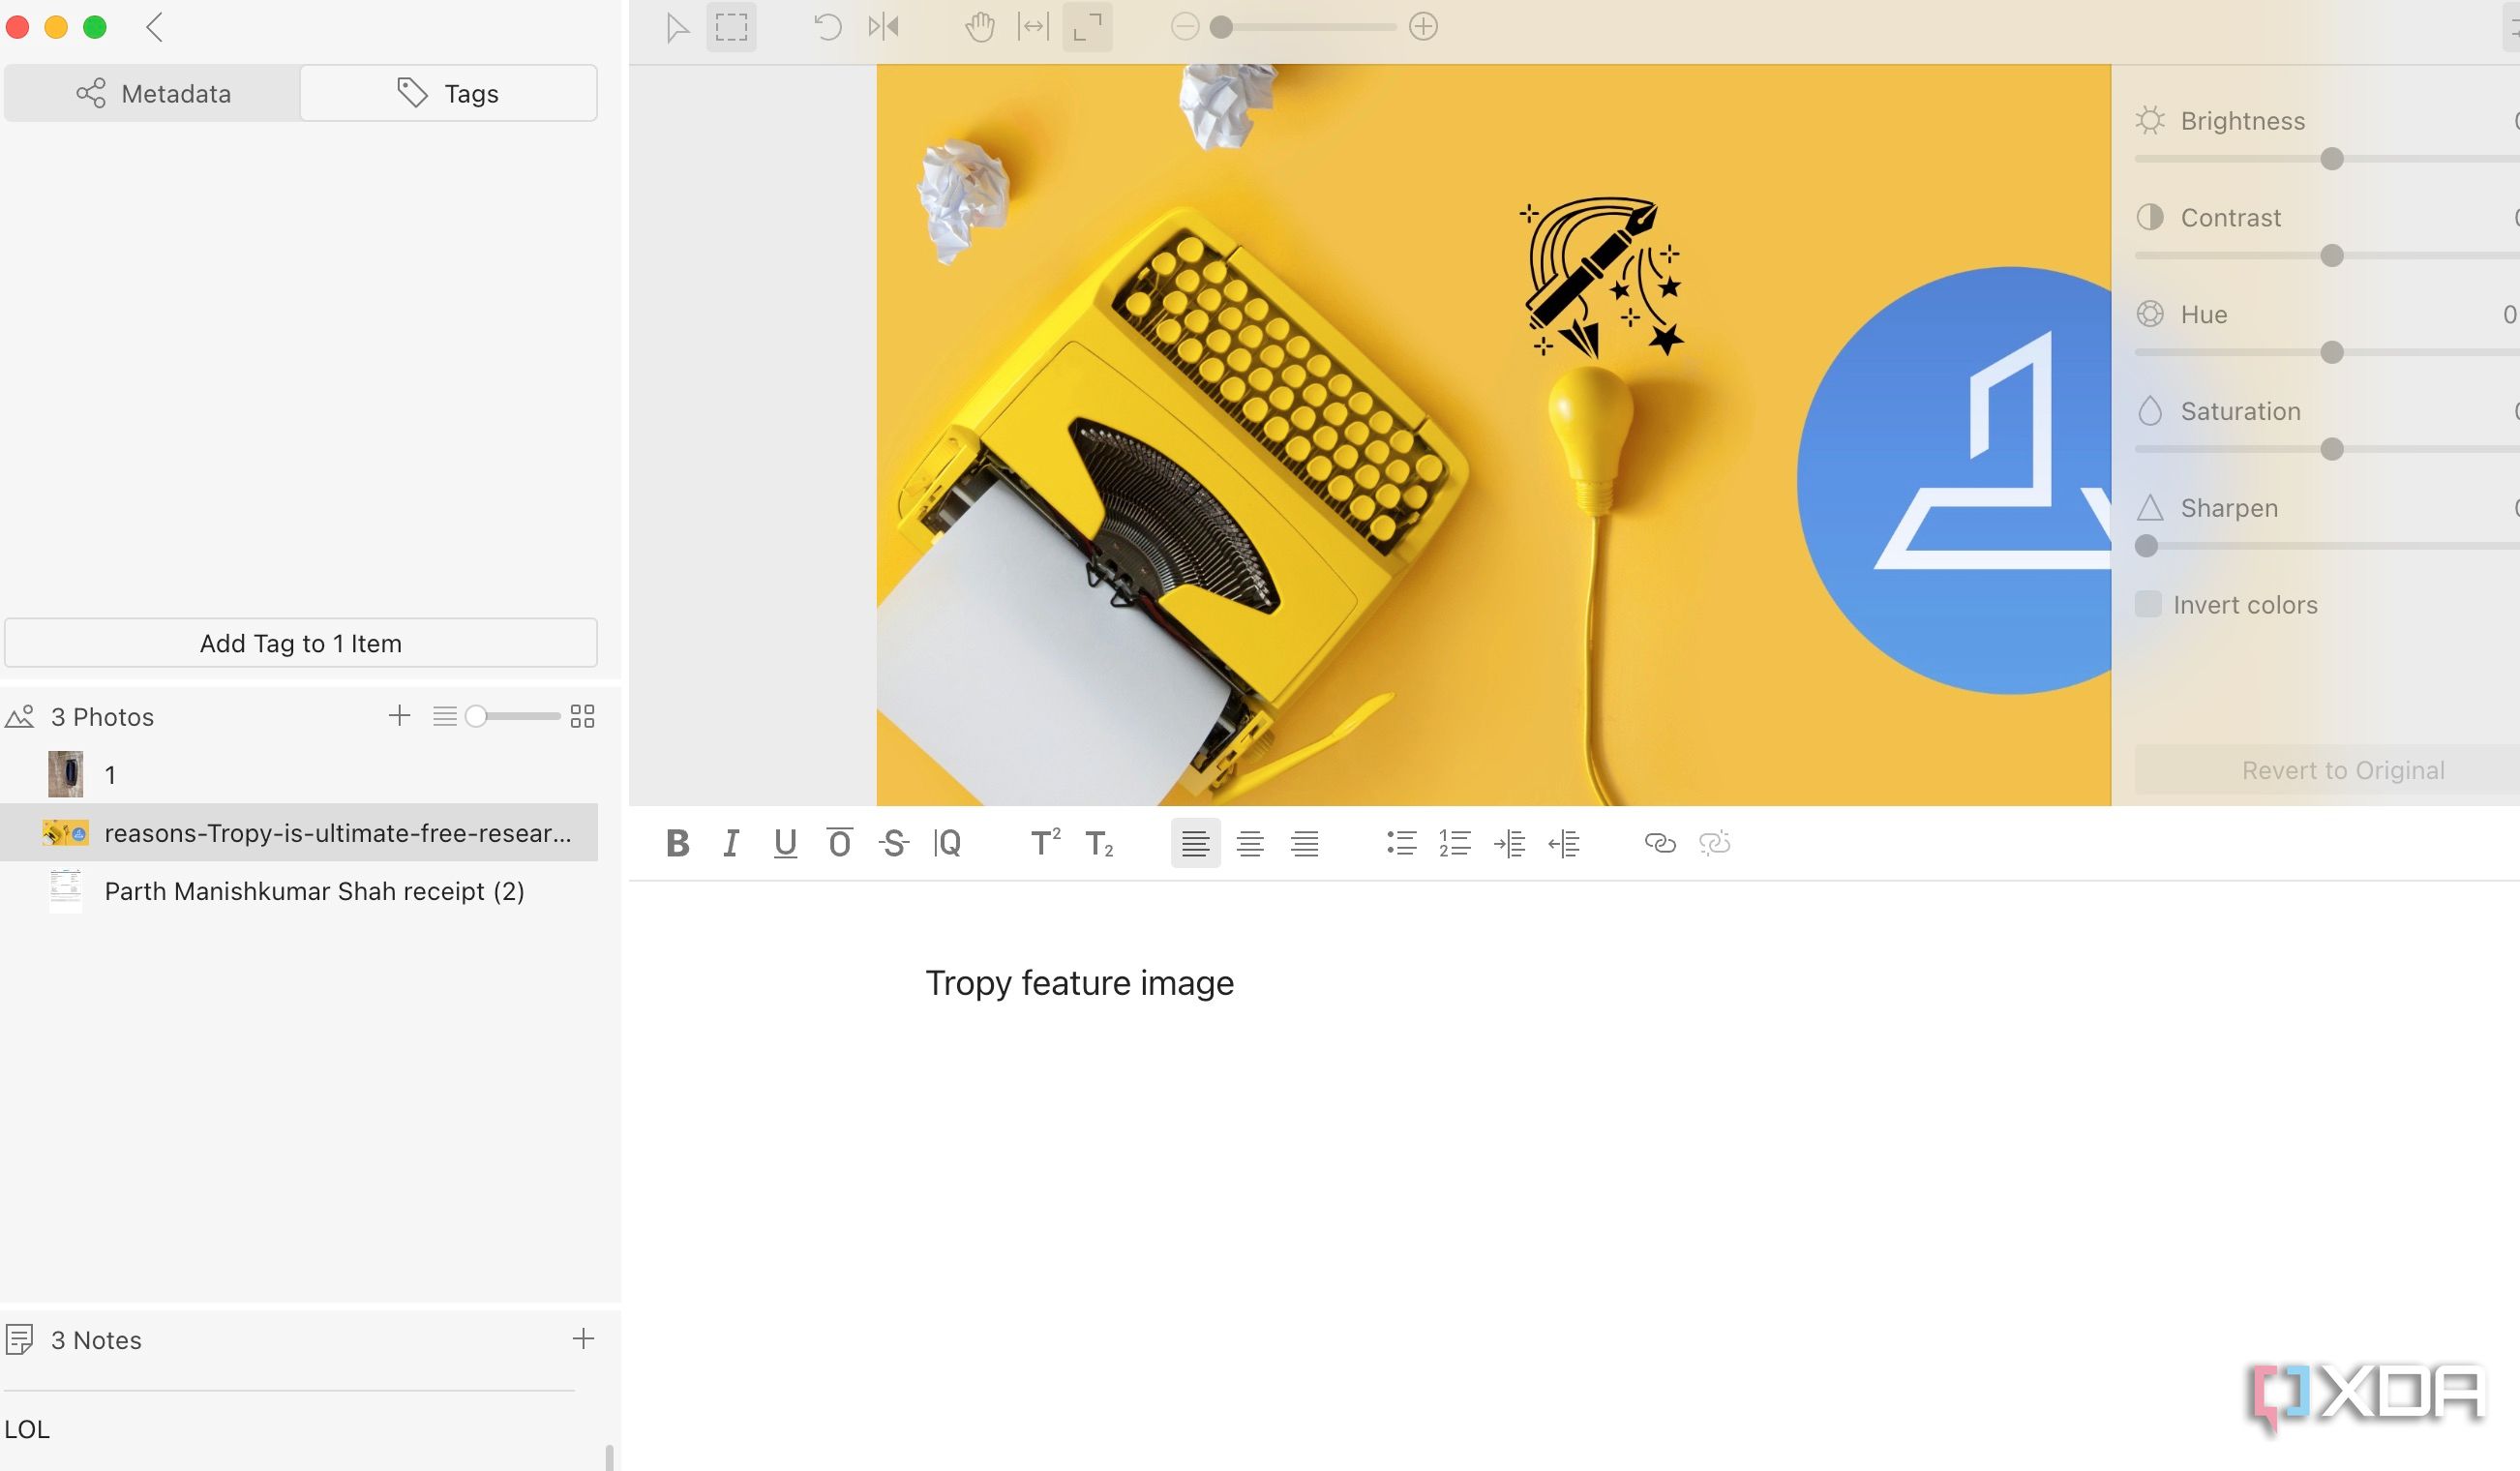The width and height of the screenshot is (2520, 1471).
Task: Switch photos panel to list view
Action: (x=445, y=716)
